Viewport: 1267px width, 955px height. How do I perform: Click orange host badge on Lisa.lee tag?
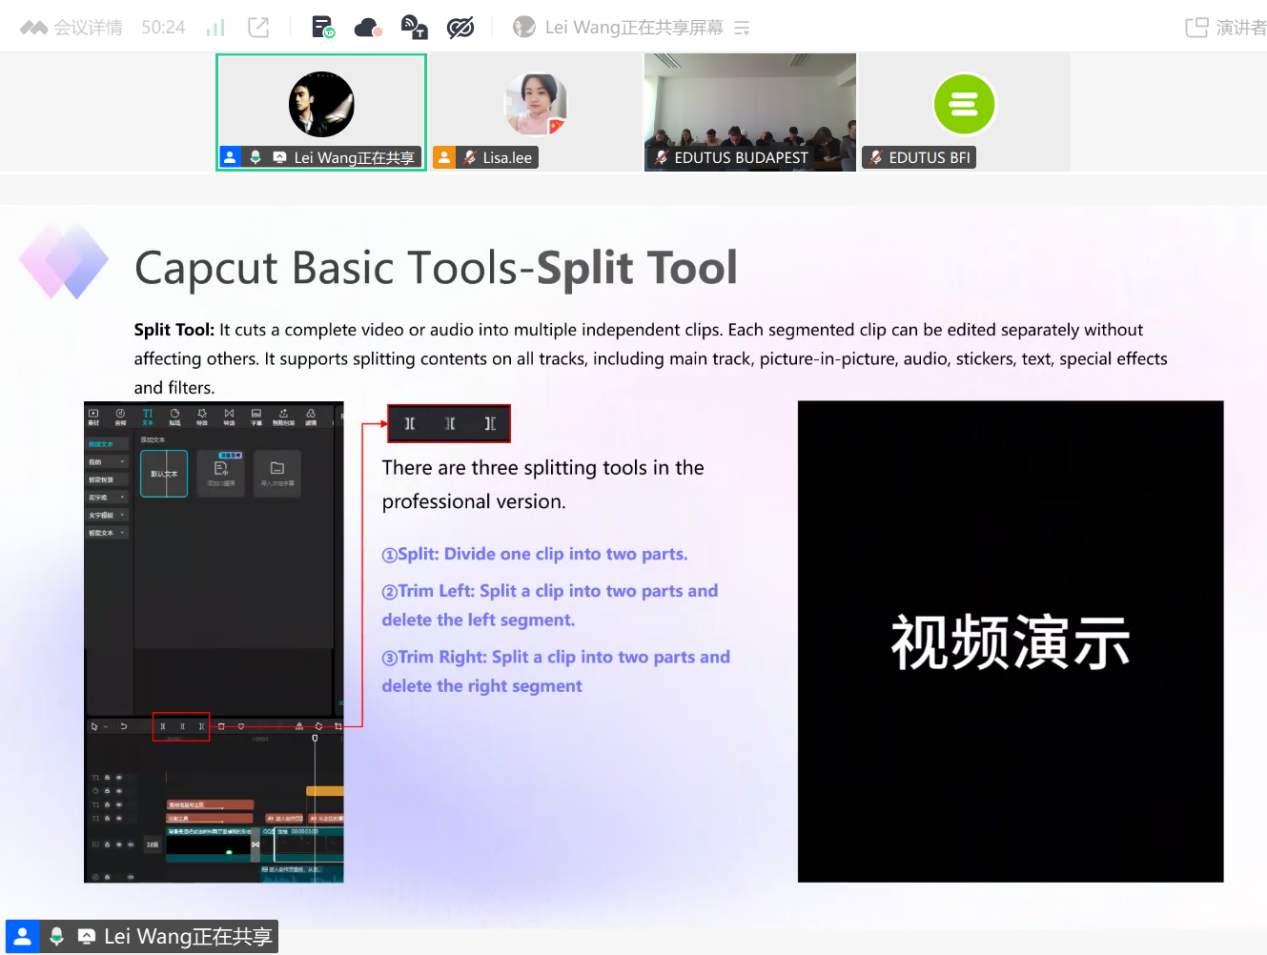pos(444,157)
